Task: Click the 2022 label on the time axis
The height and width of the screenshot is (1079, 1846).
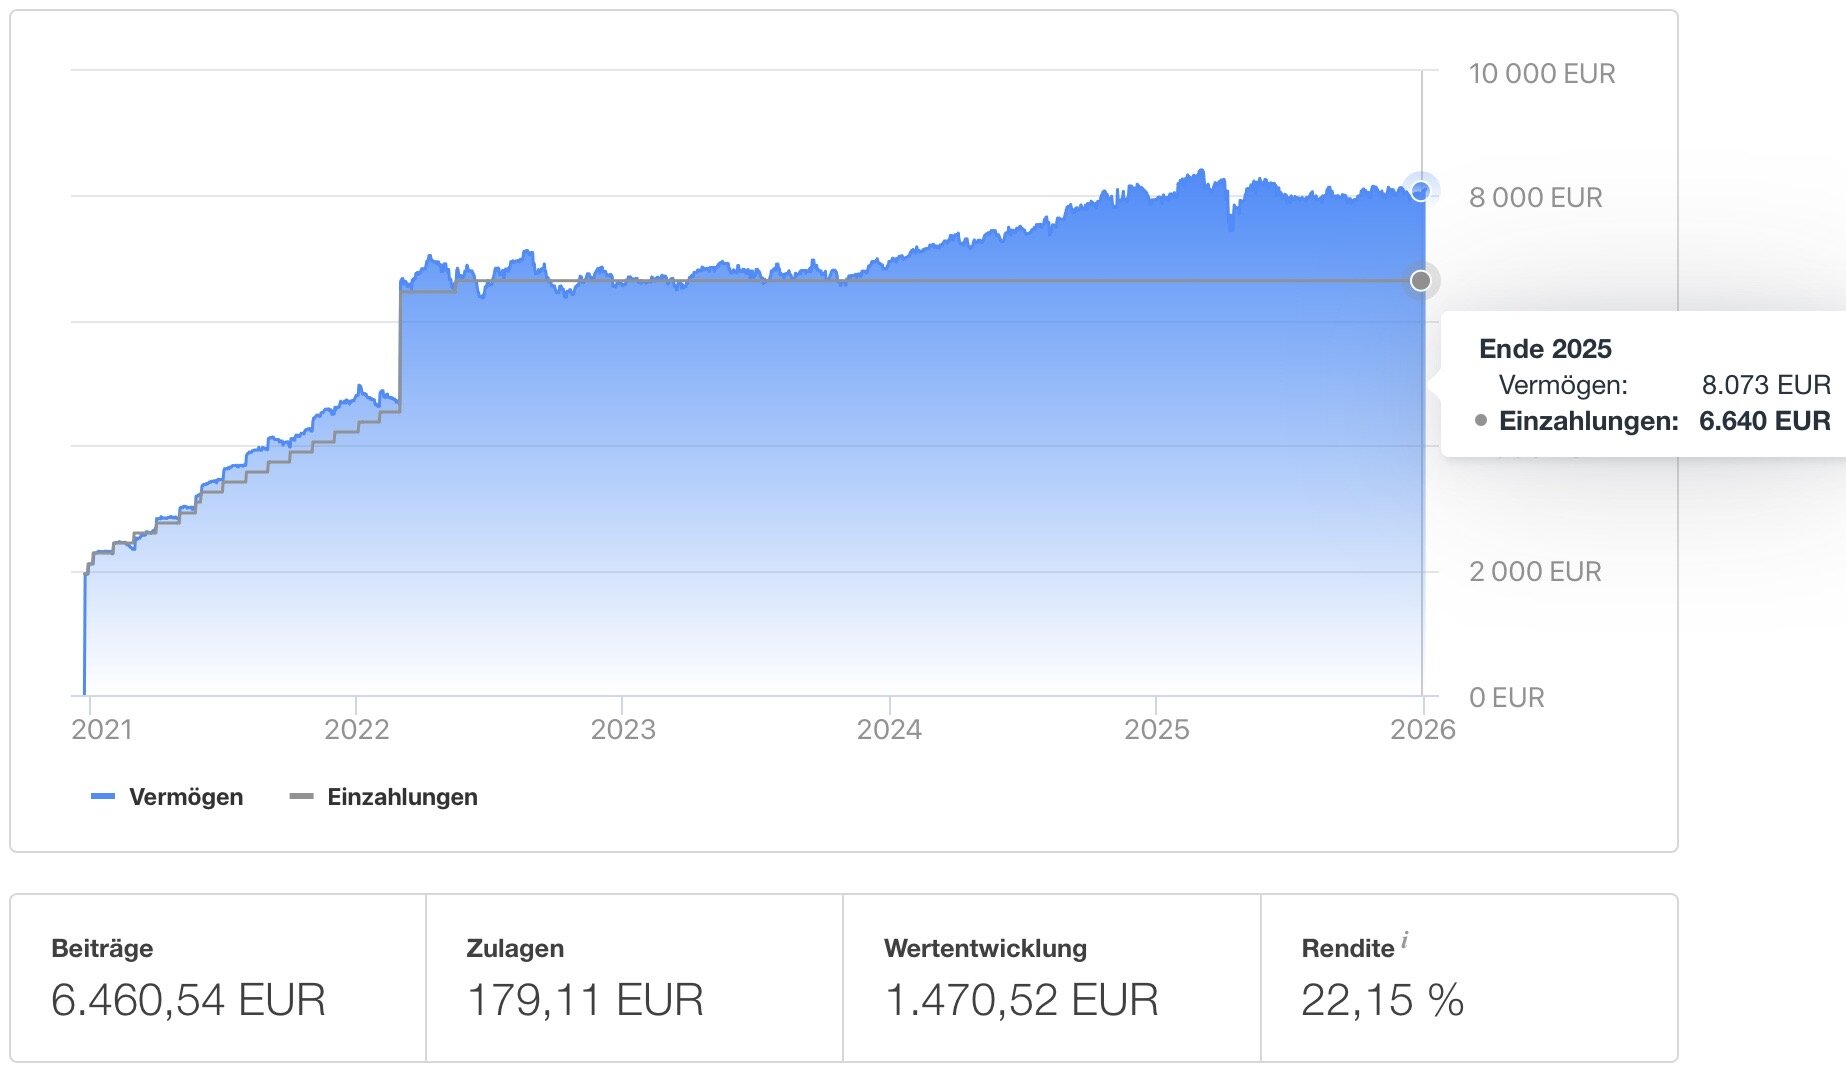Action: 356,729
